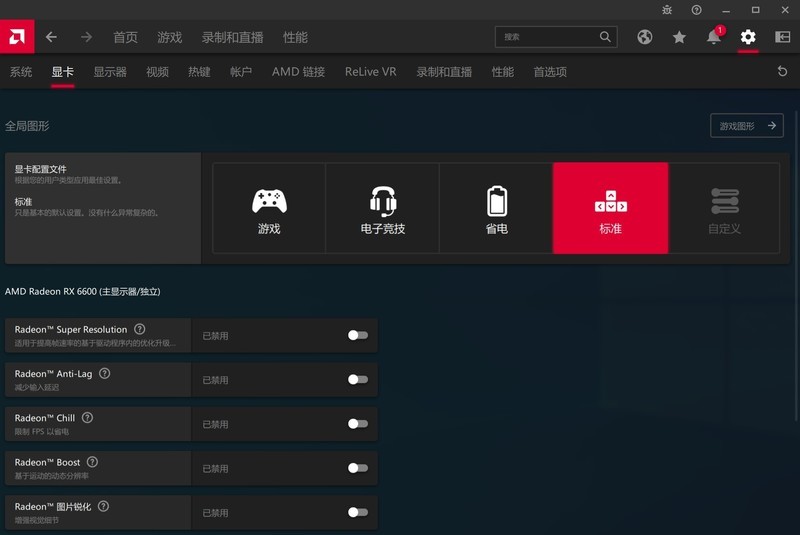Click the AMD Radeon RX 6600 label

point(83,291)
